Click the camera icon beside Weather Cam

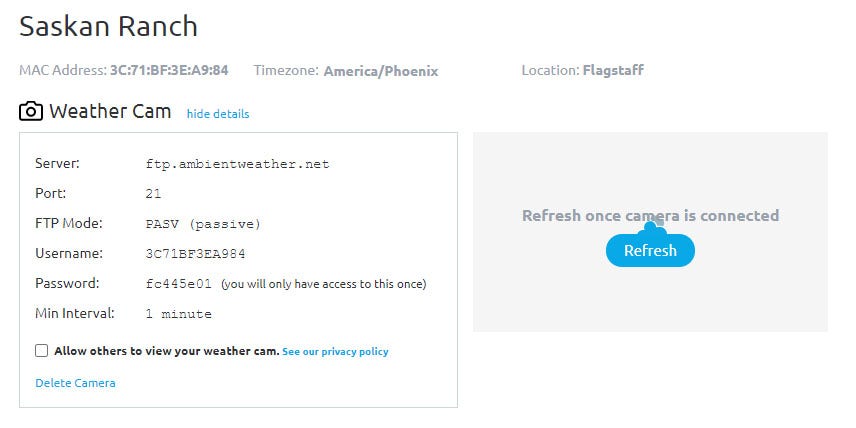pyautogui.click(x=31, y=111)
